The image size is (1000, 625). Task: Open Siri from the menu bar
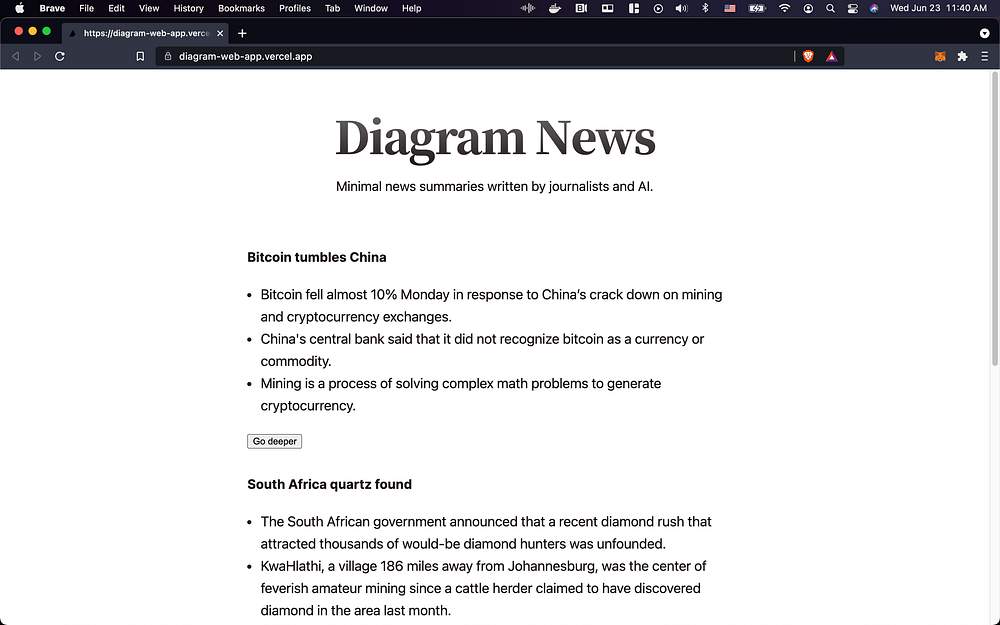(x=874, y=8)
